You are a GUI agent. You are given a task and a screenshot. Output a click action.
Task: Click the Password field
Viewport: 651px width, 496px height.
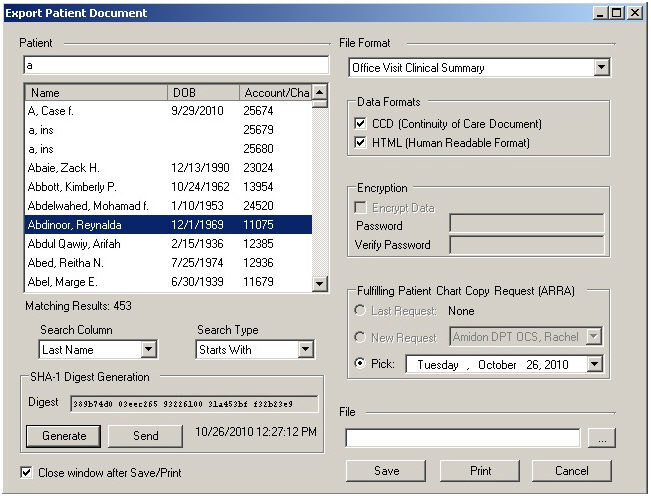[526, 224]
